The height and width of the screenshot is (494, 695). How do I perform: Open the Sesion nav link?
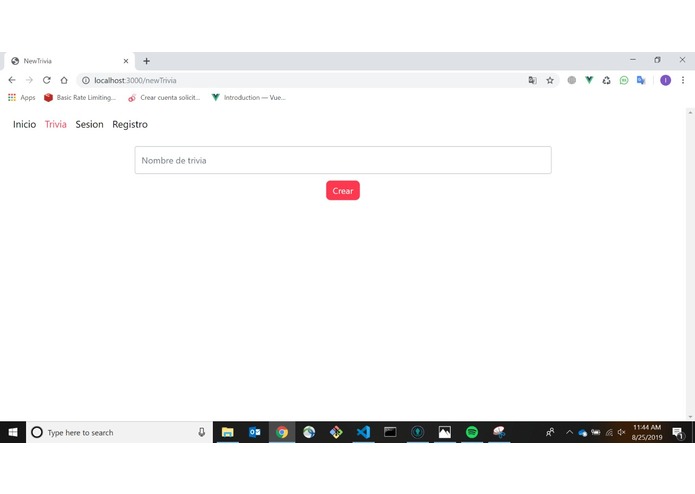pos(90,124)
